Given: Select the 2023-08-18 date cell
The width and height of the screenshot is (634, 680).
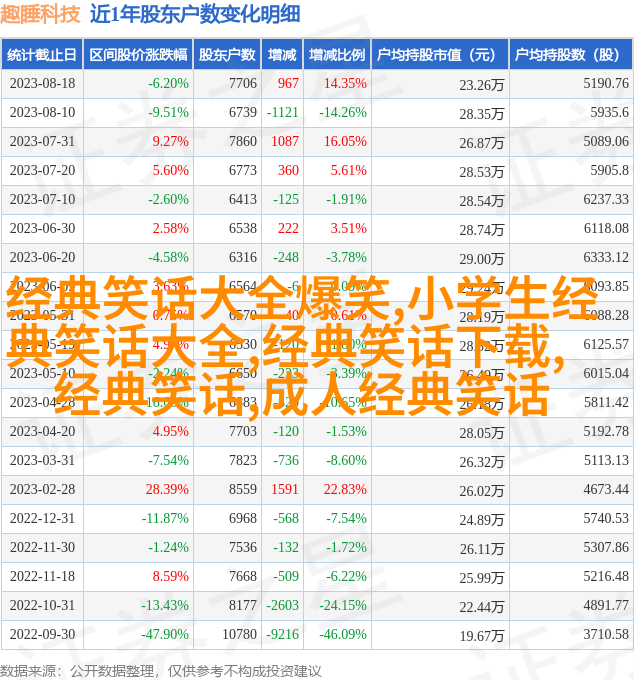Looking at the screenshot, I should tap(42, 84).
